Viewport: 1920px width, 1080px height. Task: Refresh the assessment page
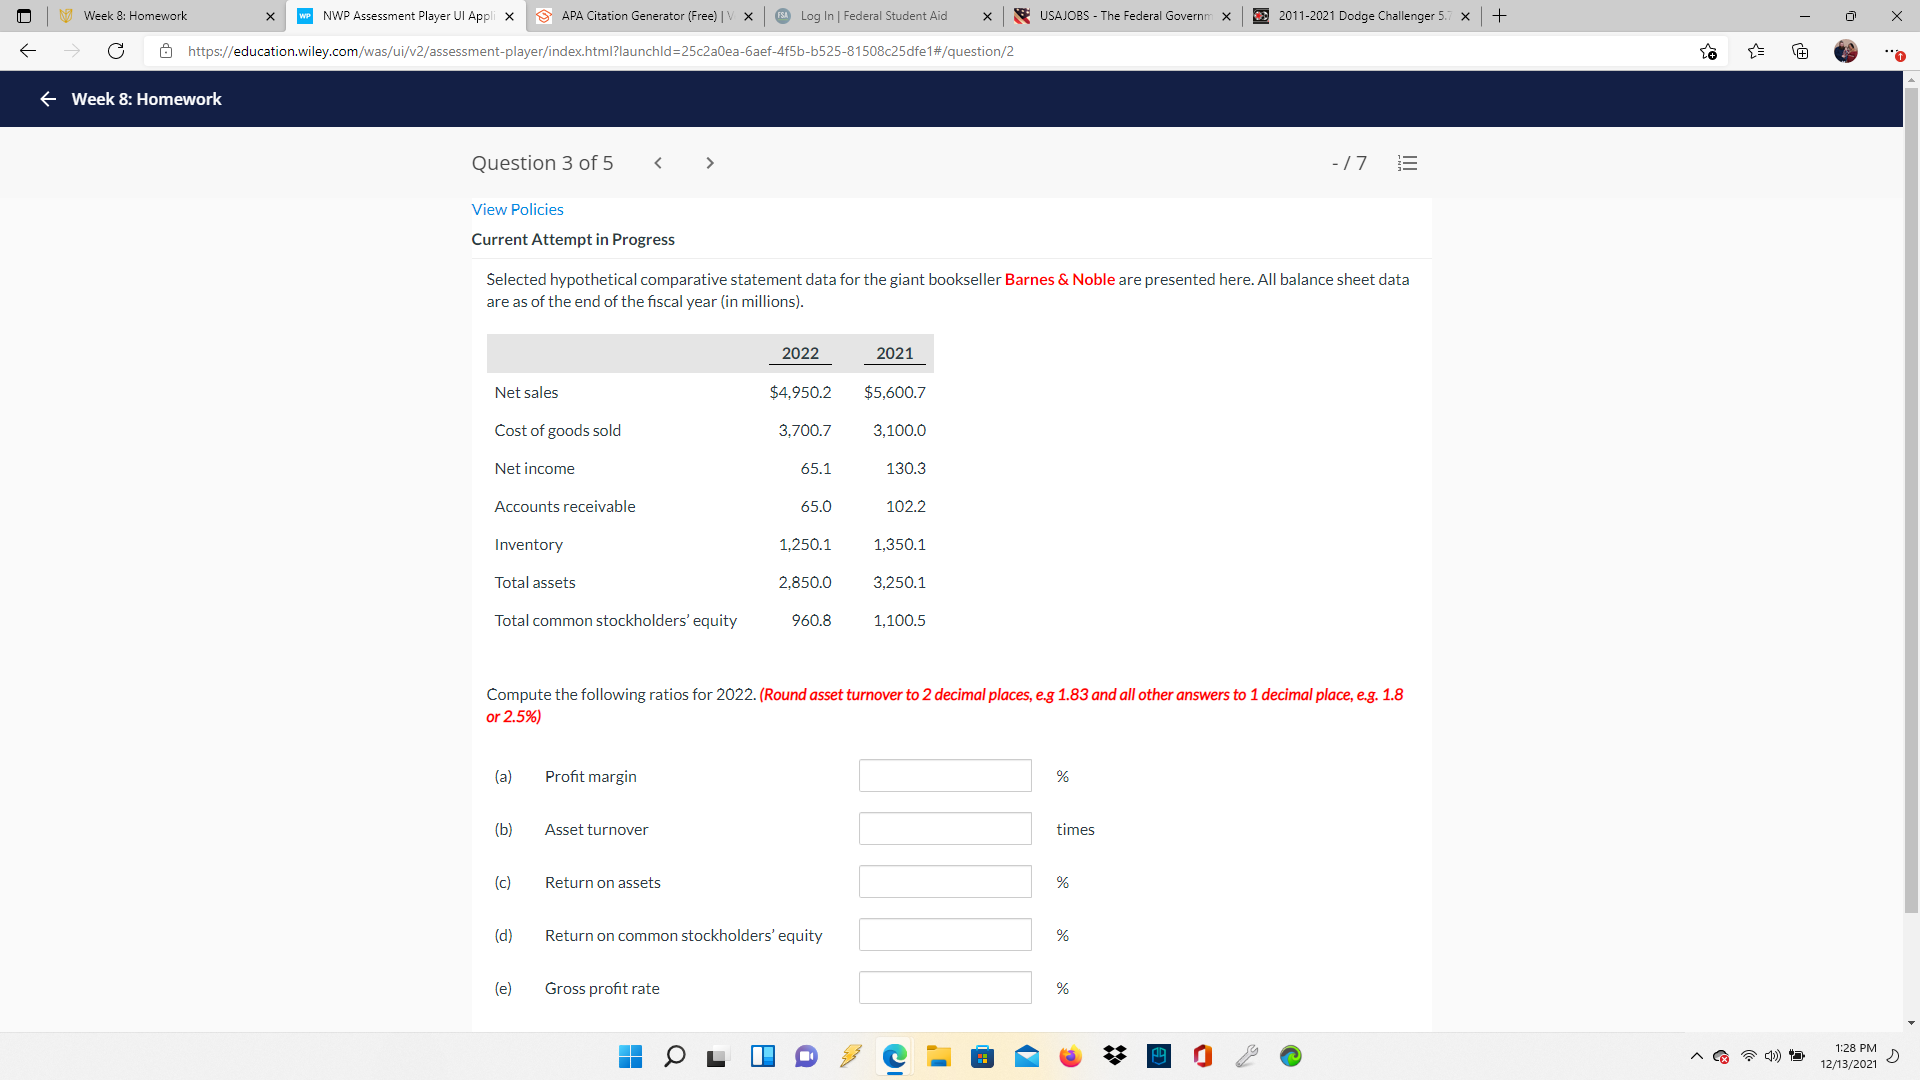(116, 51)
